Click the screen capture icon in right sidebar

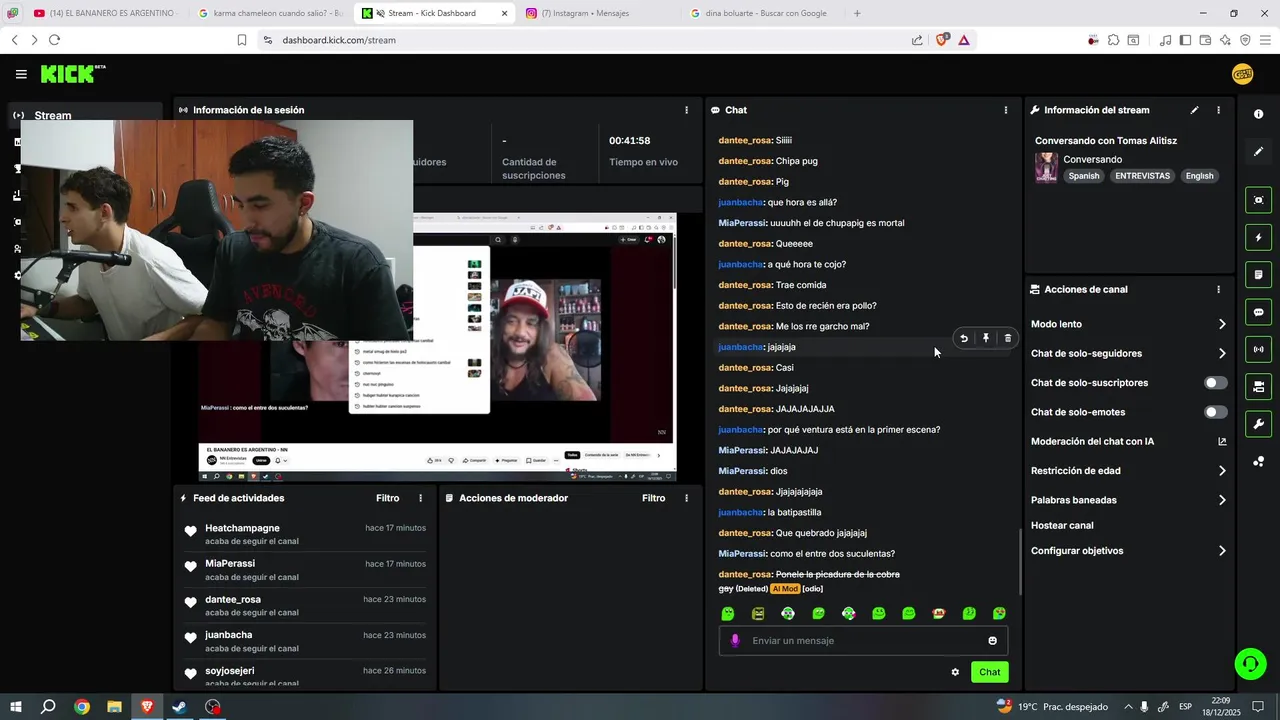[1259, 200]
